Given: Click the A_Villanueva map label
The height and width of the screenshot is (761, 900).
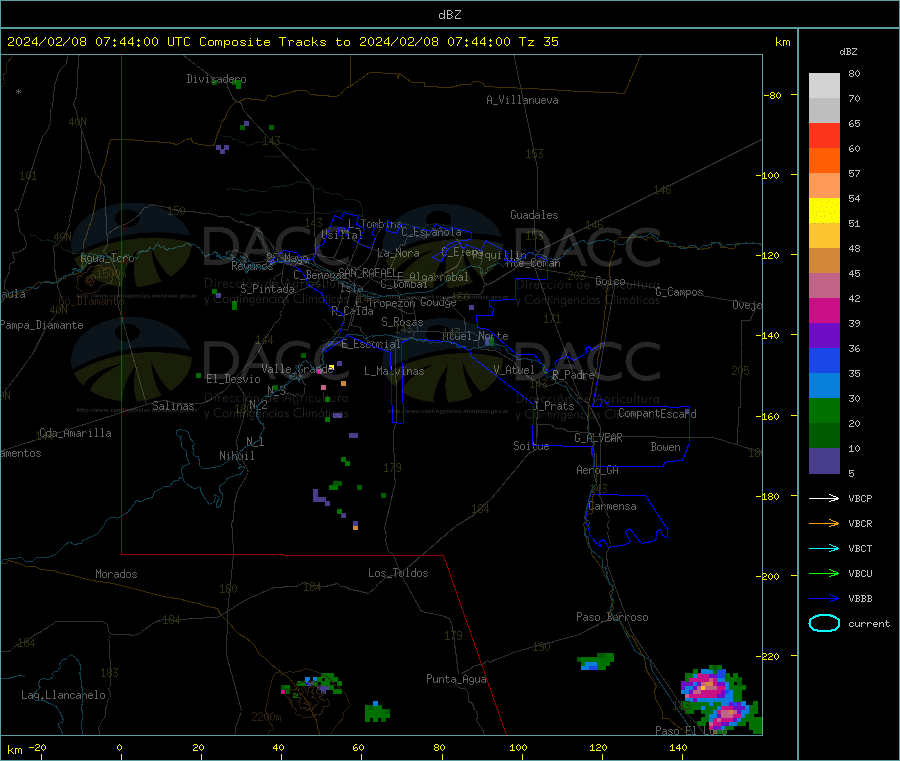Looking at the screenshot, I should click(x=522, y=100).
